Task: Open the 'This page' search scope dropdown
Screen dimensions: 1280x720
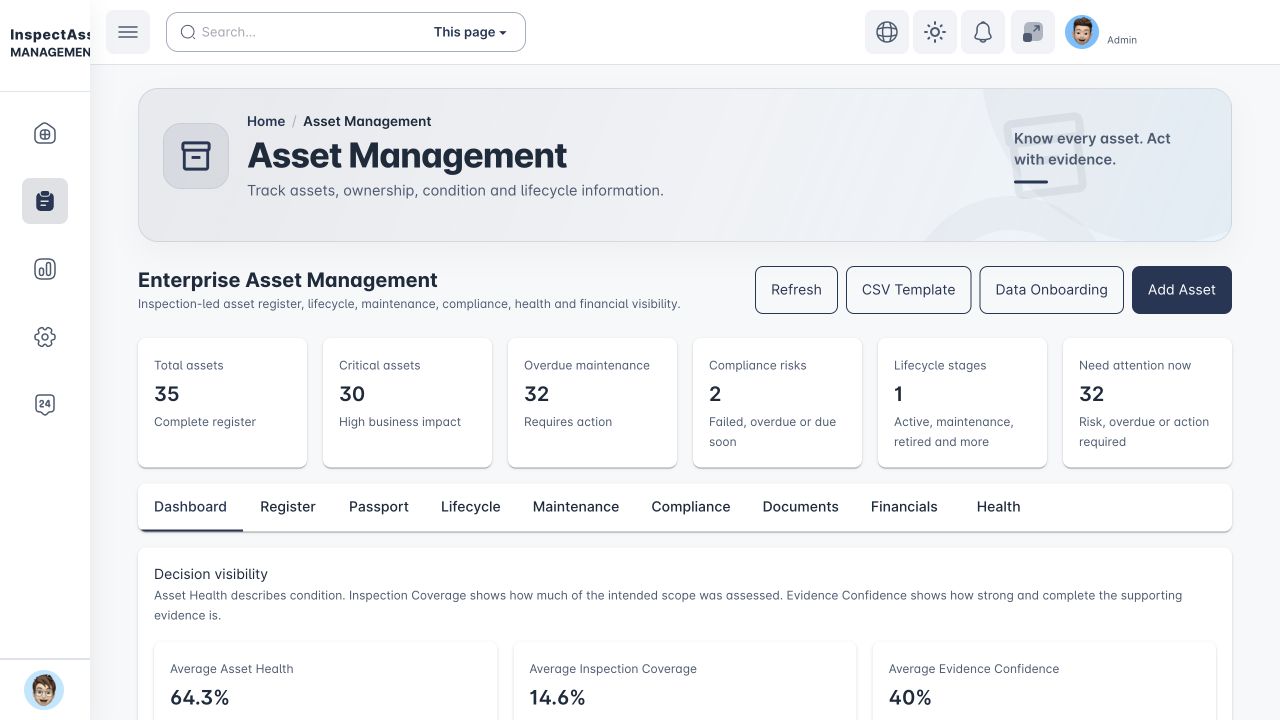Action: click(470, 32)
